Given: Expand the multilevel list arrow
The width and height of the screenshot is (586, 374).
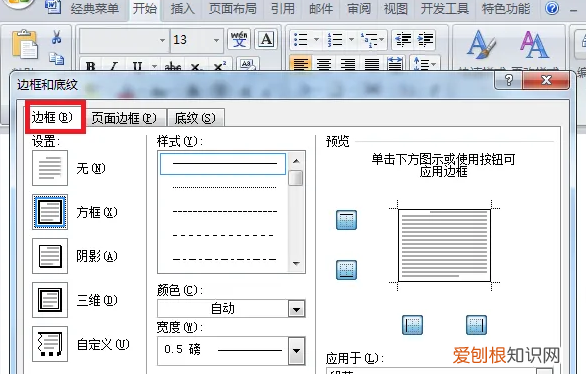Looking at the screenshot, I should (x=382, y=39).
